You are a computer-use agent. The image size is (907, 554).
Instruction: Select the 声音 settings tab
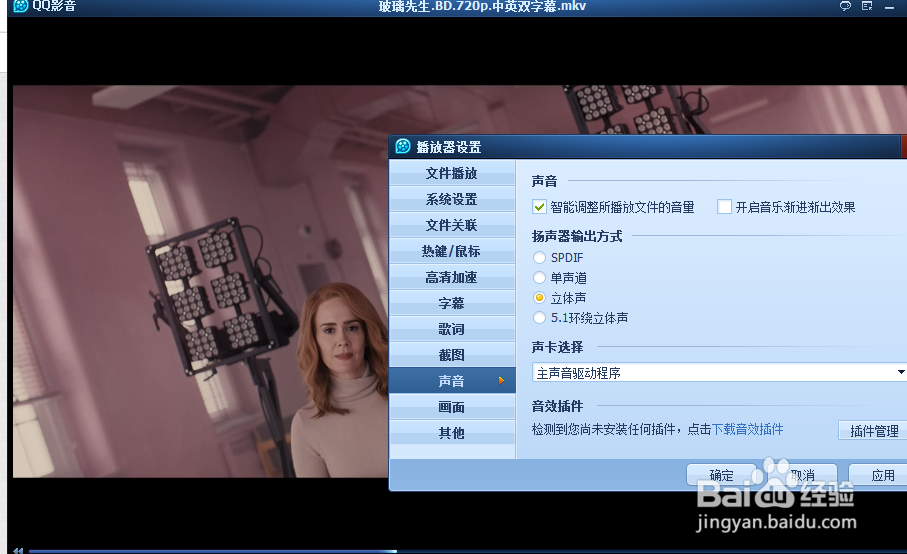[x=452, y=381]
